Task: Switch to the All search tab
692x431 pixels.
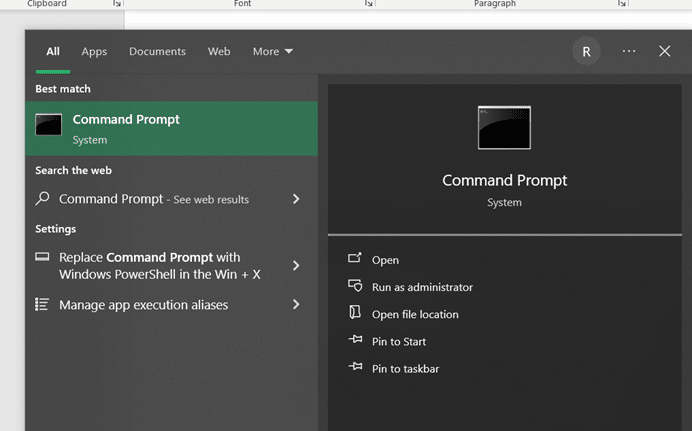Action: 53,52
